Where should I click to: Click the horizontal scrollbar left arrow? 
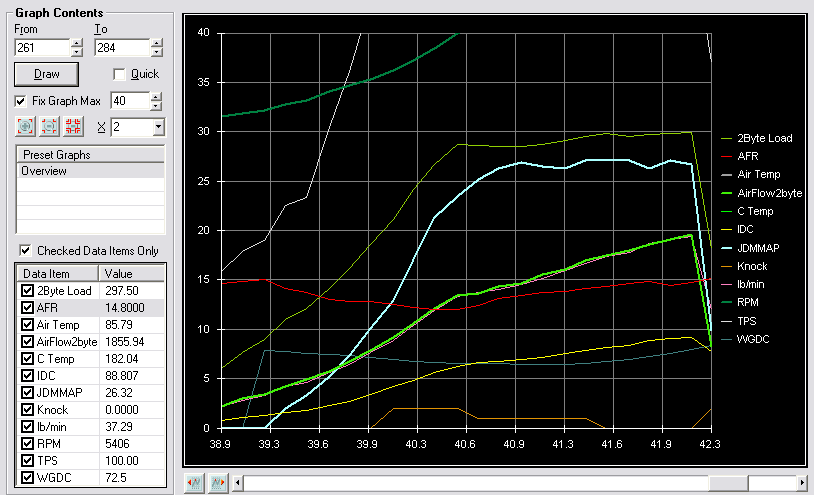[x=238, y=483]
